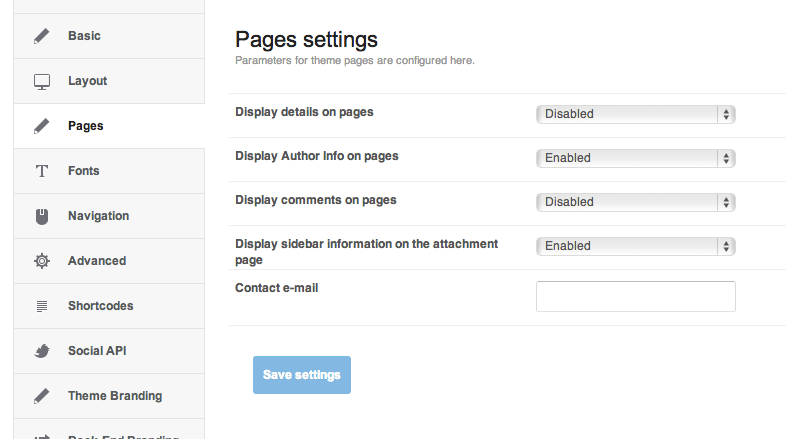Click inside the Contact e-mail field

tap(636, 297)
